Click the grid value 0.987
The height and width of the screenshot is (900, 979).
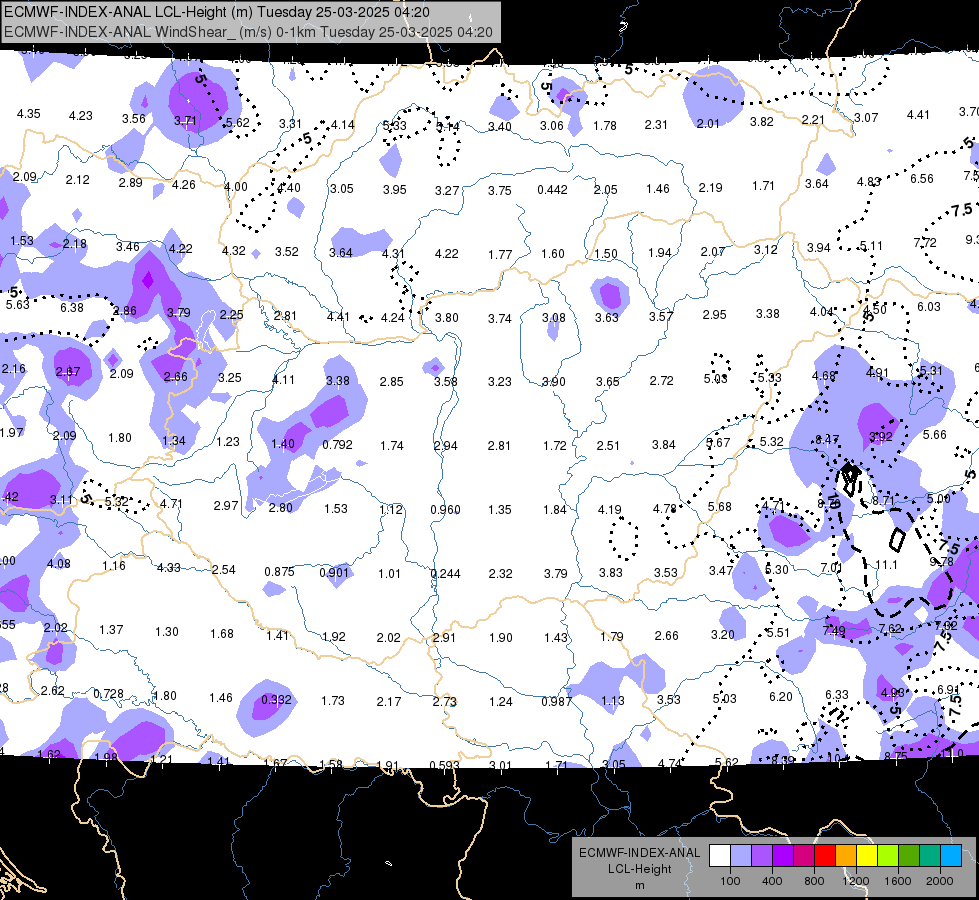tap(556, 701)
